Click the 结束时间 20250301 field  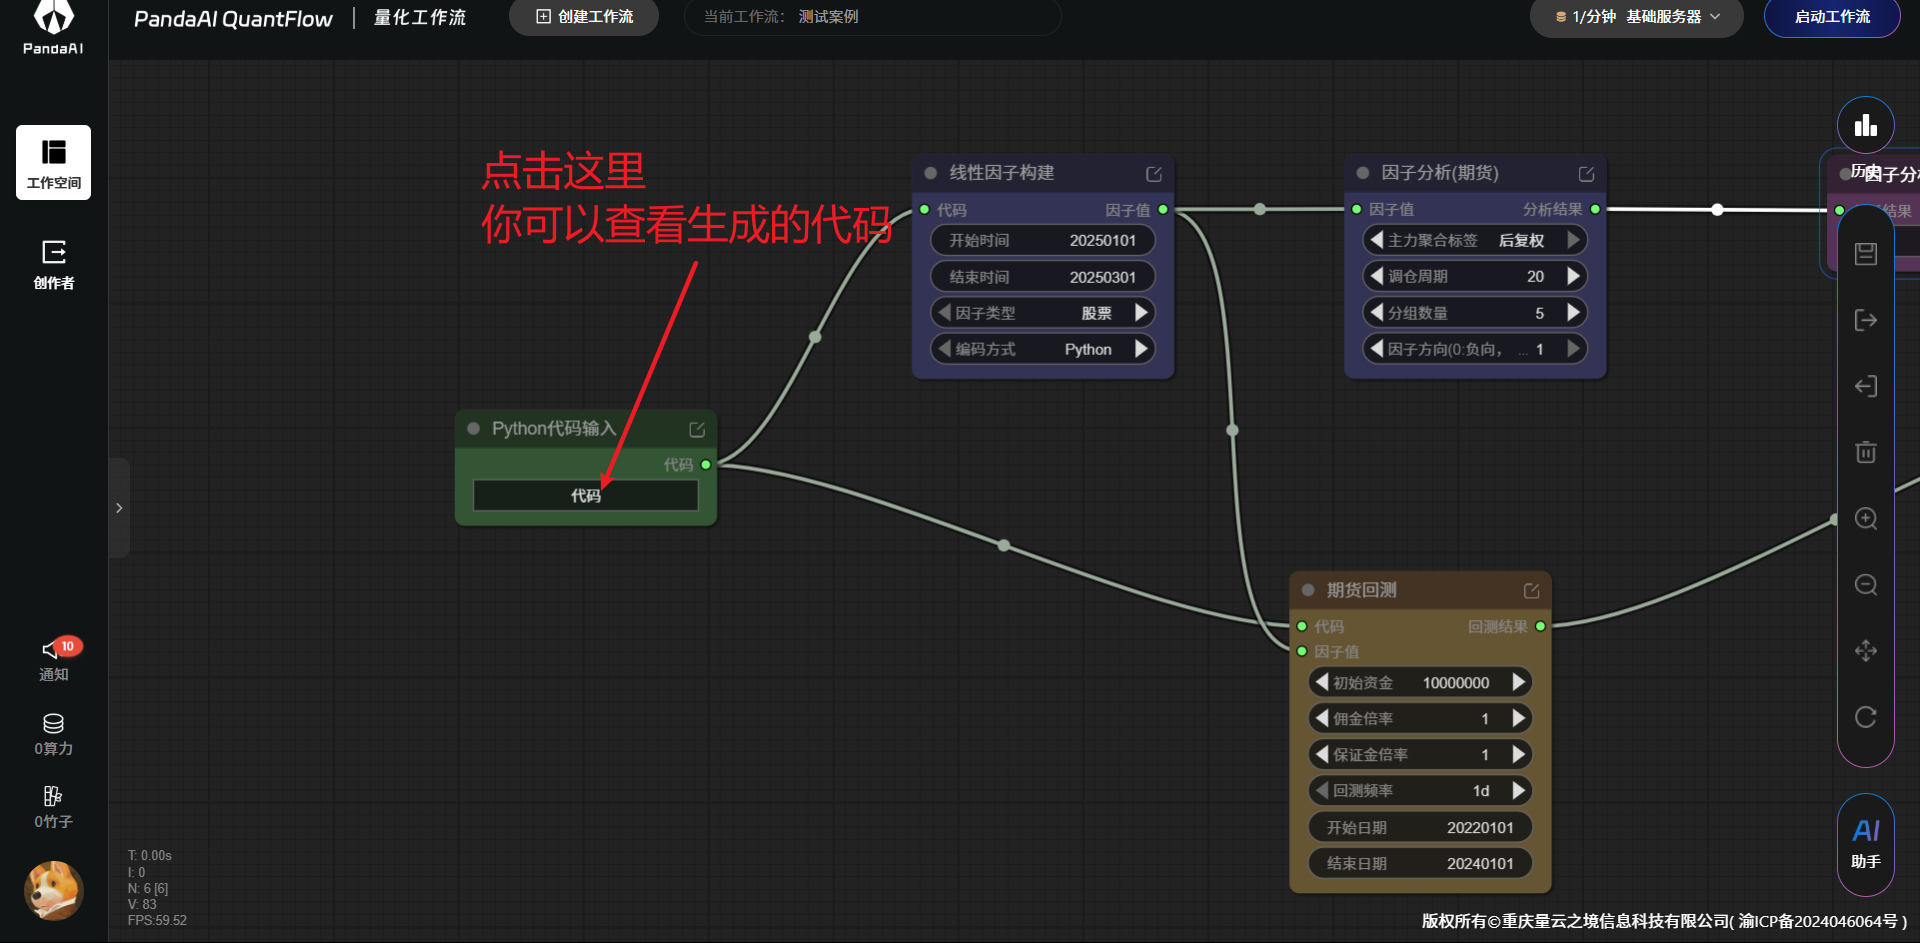click(x=1043, y=277)
